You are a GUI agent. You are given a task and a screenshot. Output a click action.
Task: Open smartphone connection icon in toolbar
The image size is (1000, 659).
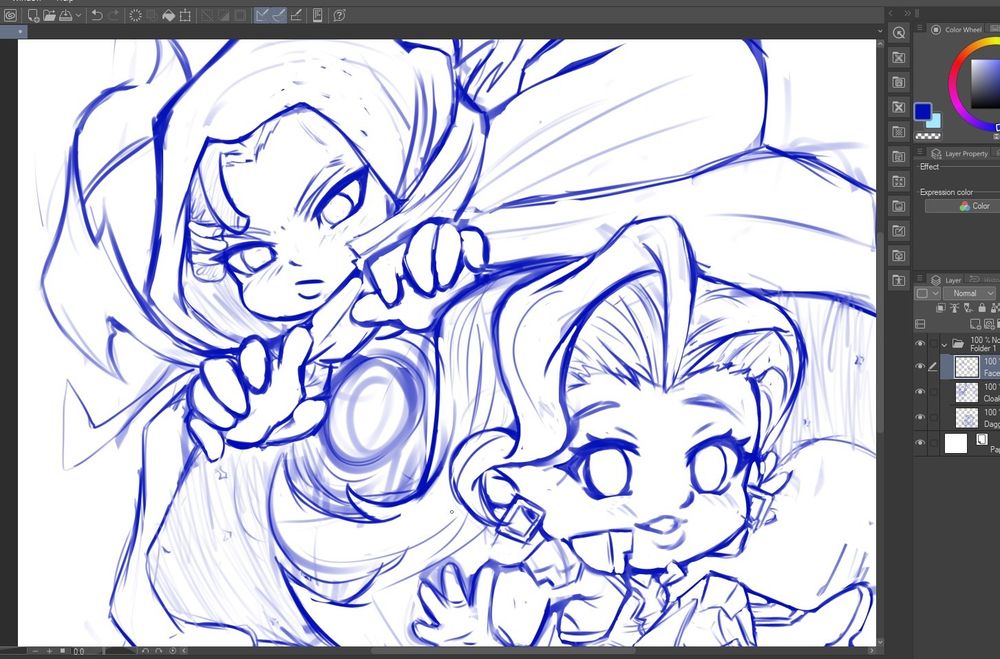(x=317, y=15)
